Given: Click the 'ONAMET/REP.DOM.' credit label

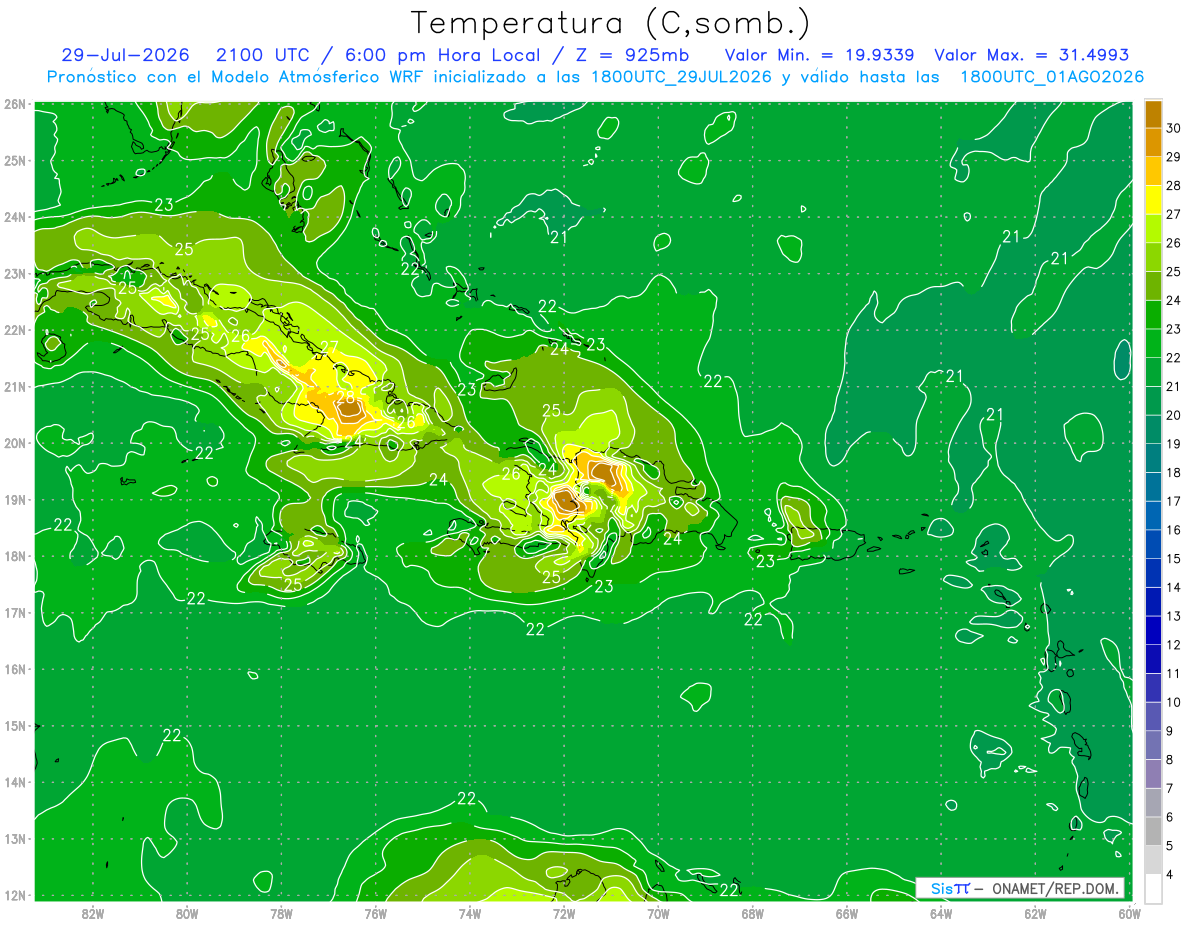Looking at the screenshot, I should tap(1053, 888).
